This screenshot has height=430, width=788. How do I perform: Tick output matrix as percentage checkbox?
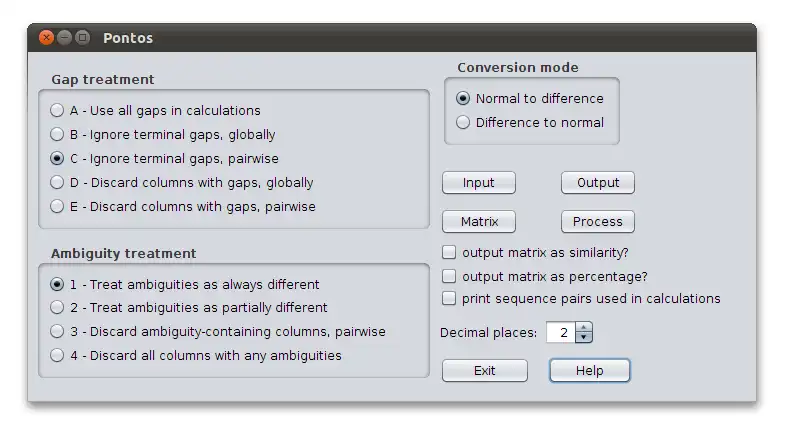coord(449,276)
